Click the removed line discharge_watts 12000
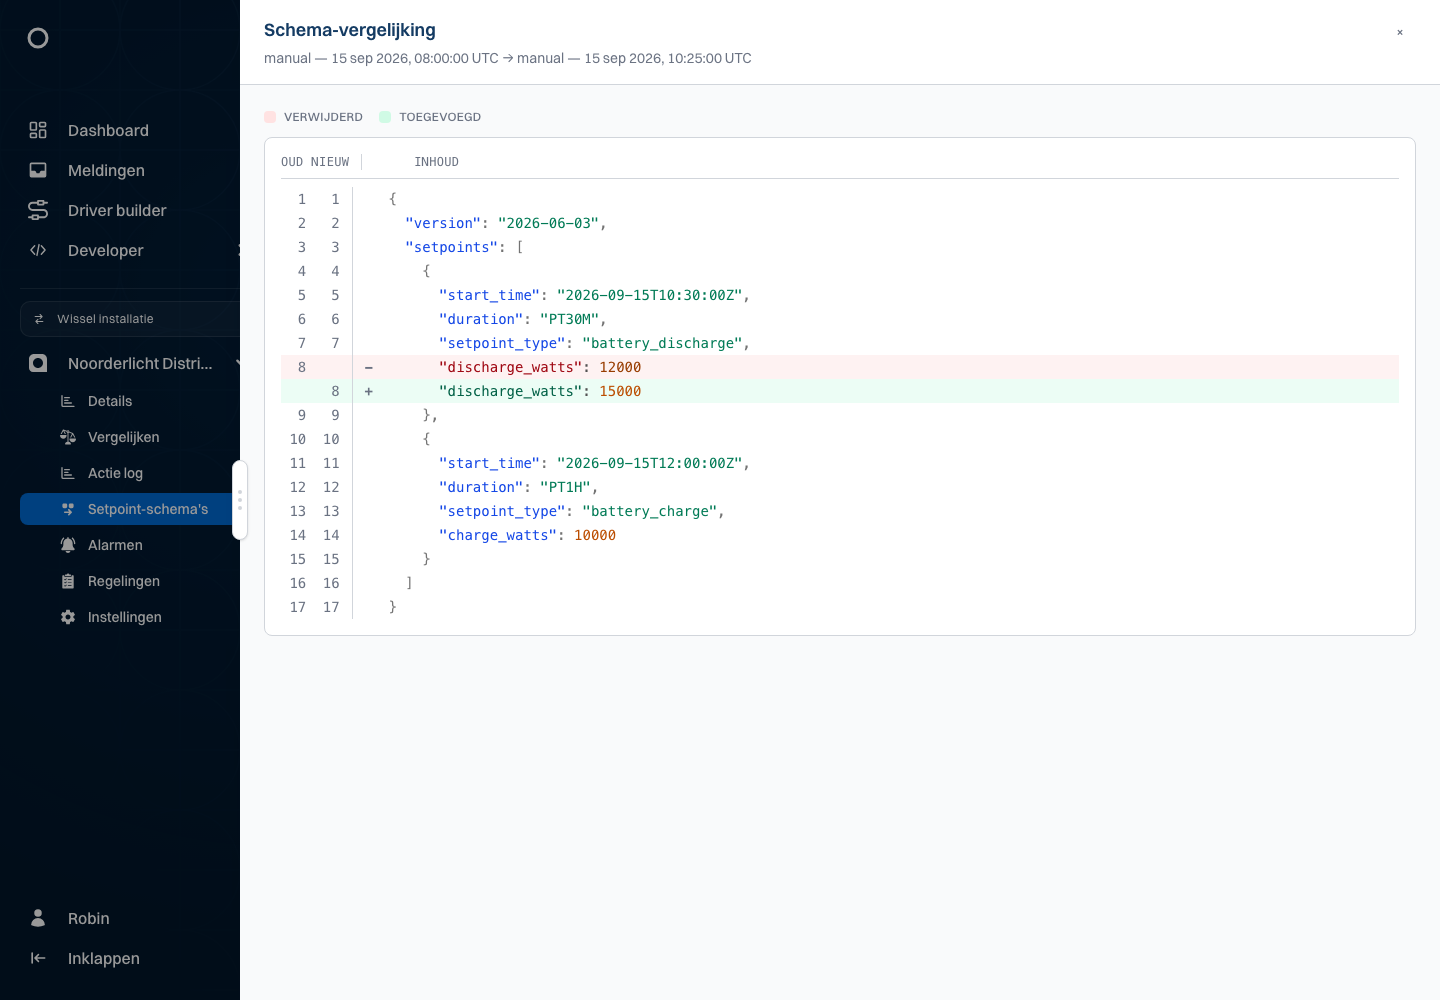1440x1000 pixels. (840, 367)
